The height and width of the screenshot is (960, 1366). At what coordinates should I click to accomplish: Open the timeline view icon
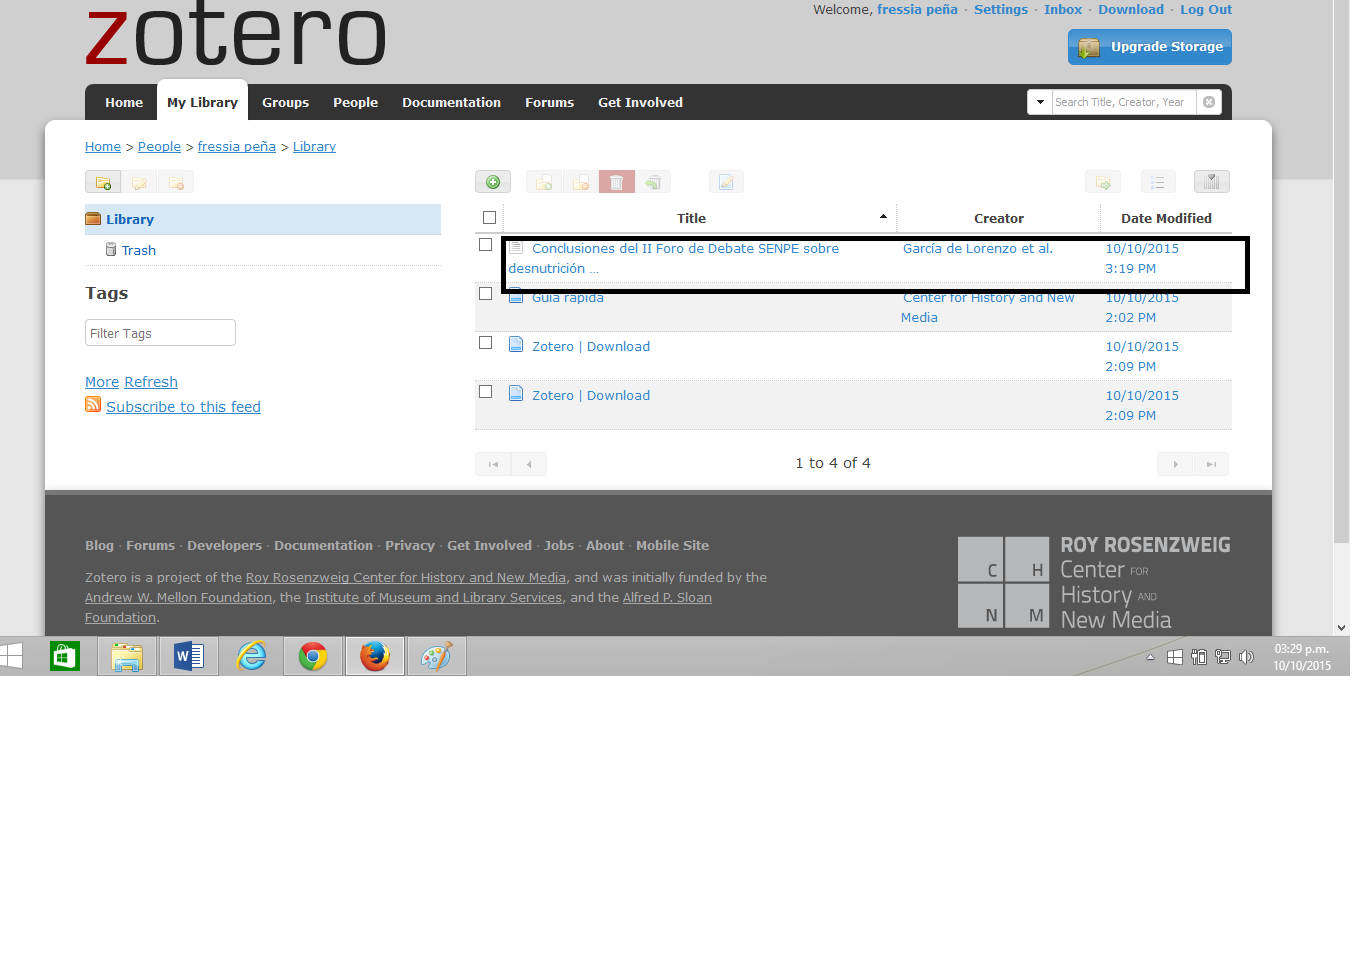click(x=1211, y=181)
